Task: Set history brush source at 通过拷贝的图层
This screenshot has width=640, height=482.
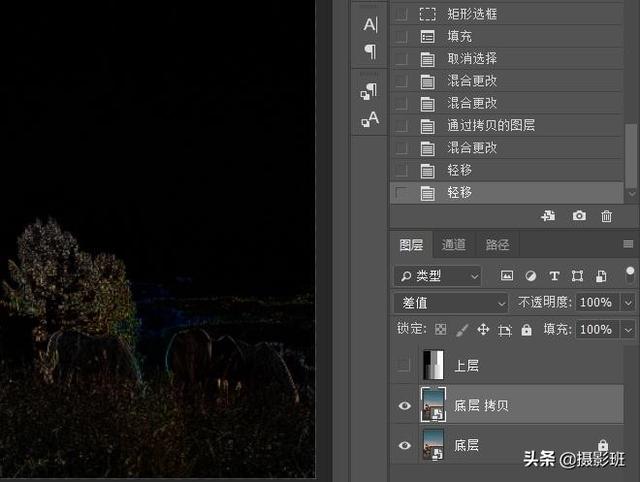Action: (x=402, y=126)
